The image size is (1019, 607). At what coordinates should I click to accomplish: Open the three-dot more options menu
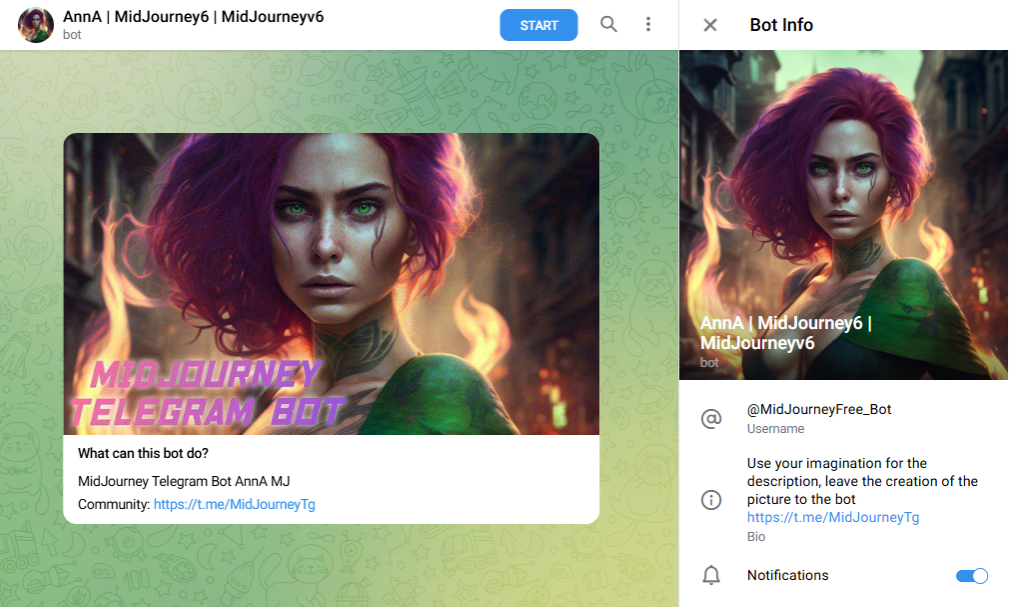(648, 25)
